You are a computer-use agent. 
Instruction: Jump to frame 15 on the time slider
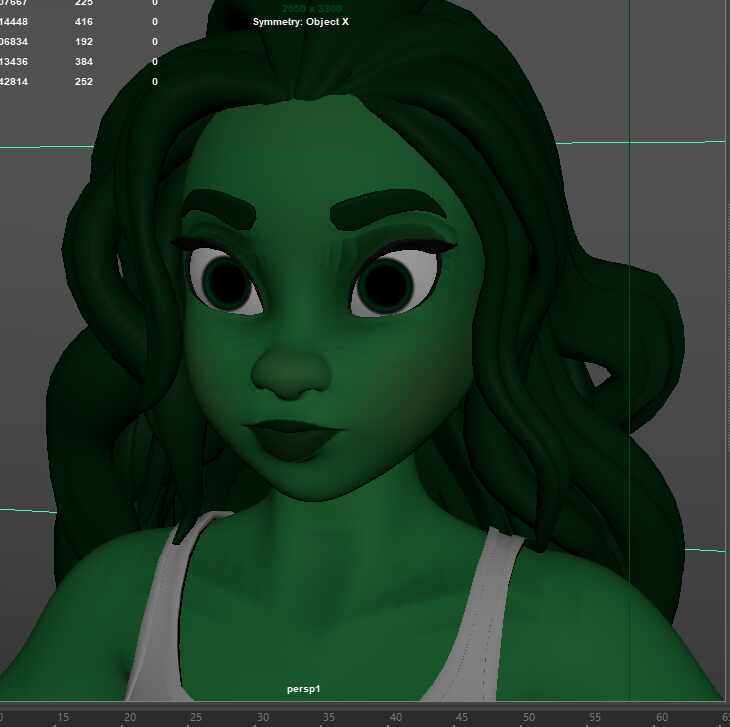[63, 717]
